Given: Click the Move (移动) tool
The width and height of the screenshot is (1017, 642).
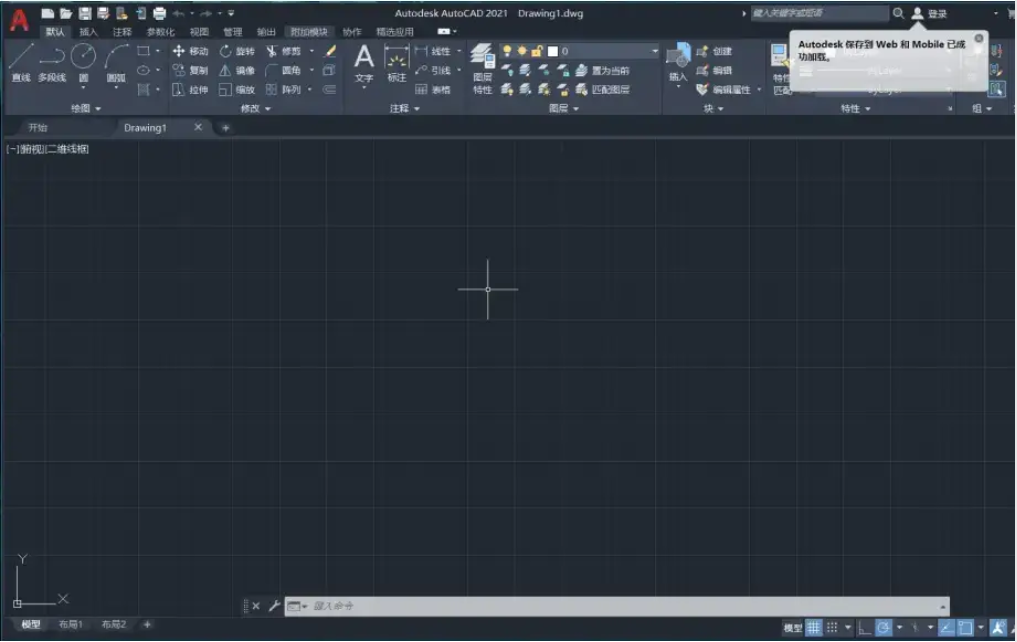Looking at the screenshot, I should pyautogui.click(x=190, y=51).
